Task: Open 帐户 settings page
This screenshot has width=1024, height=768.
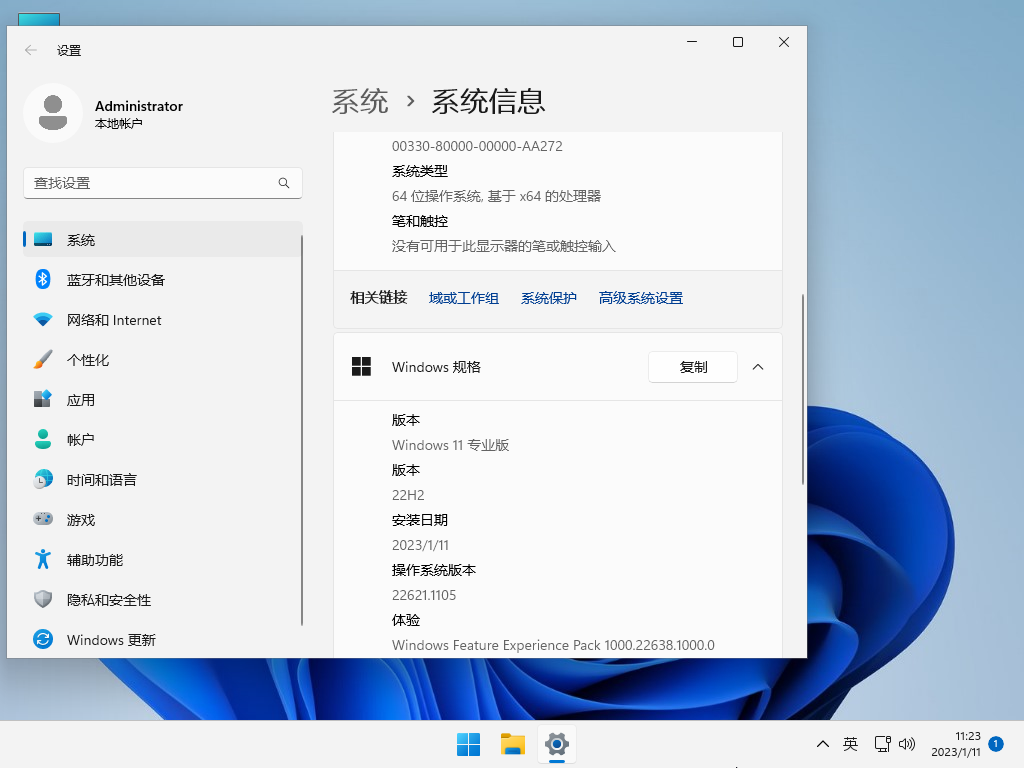Action: click(80, 440)
